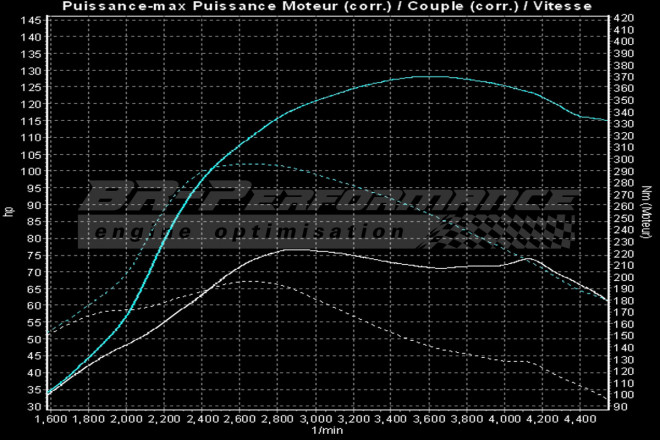
Task: Click the 100 value on hp axis
Action: pyautogui.click(x=30, y=171)
